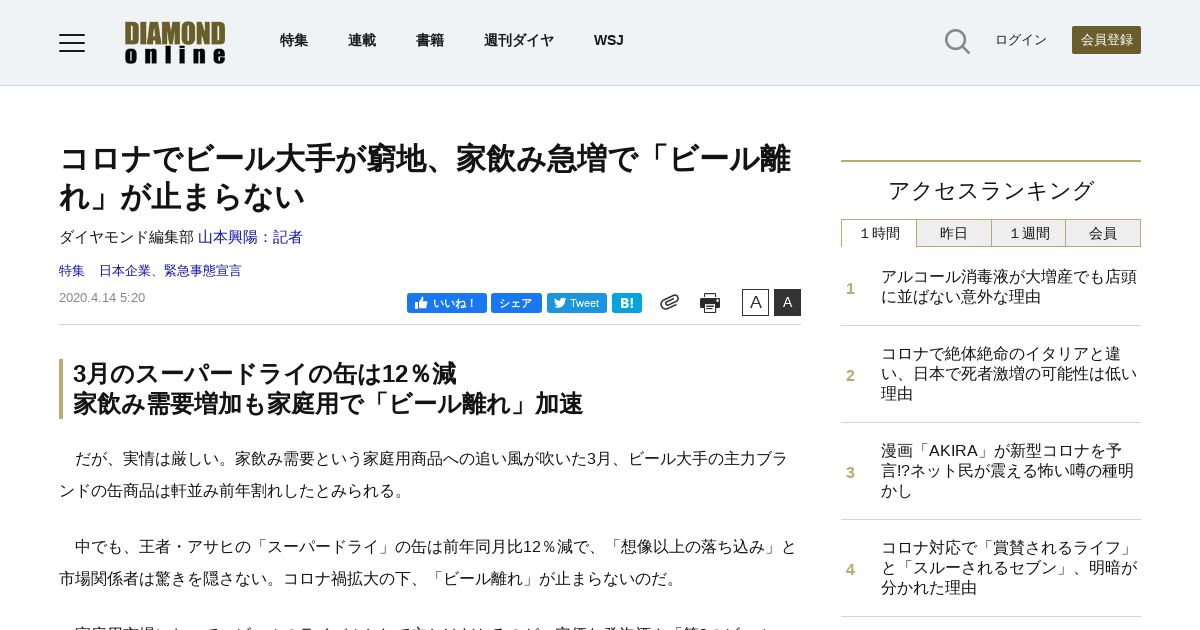1200x630 pixels.
Task: Click the Twitter Tweet button
Action: (x=577, y=303)
